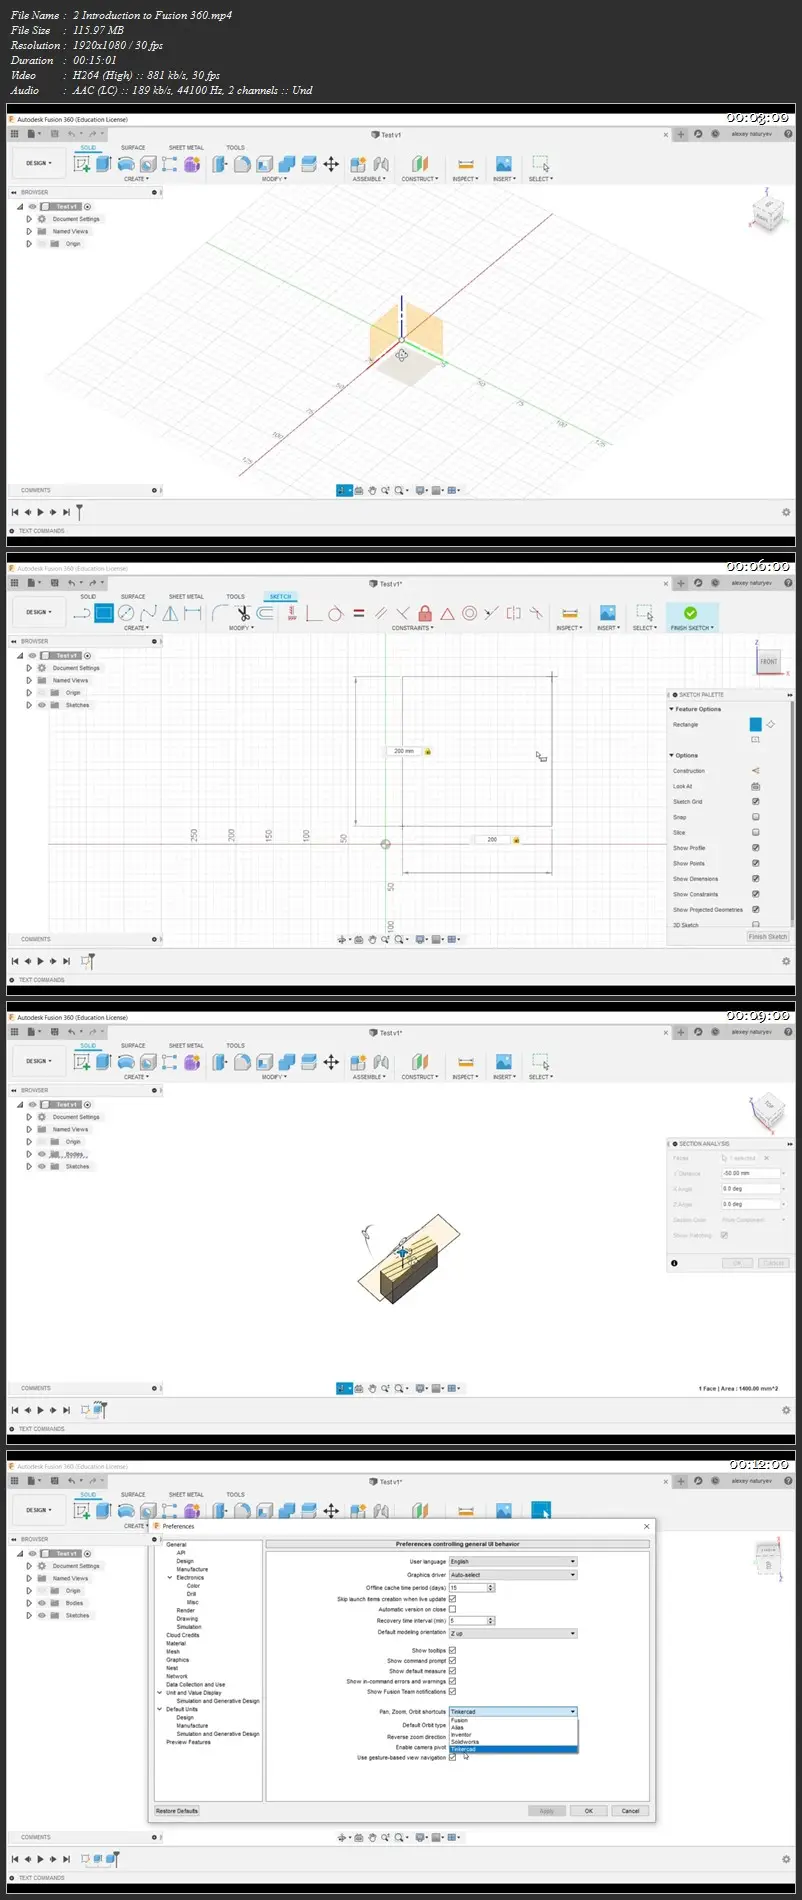This screenshot has width=802, height=1900.
Task: Select Circle tool in sketch frame toolbar
Action: (126, 613)
